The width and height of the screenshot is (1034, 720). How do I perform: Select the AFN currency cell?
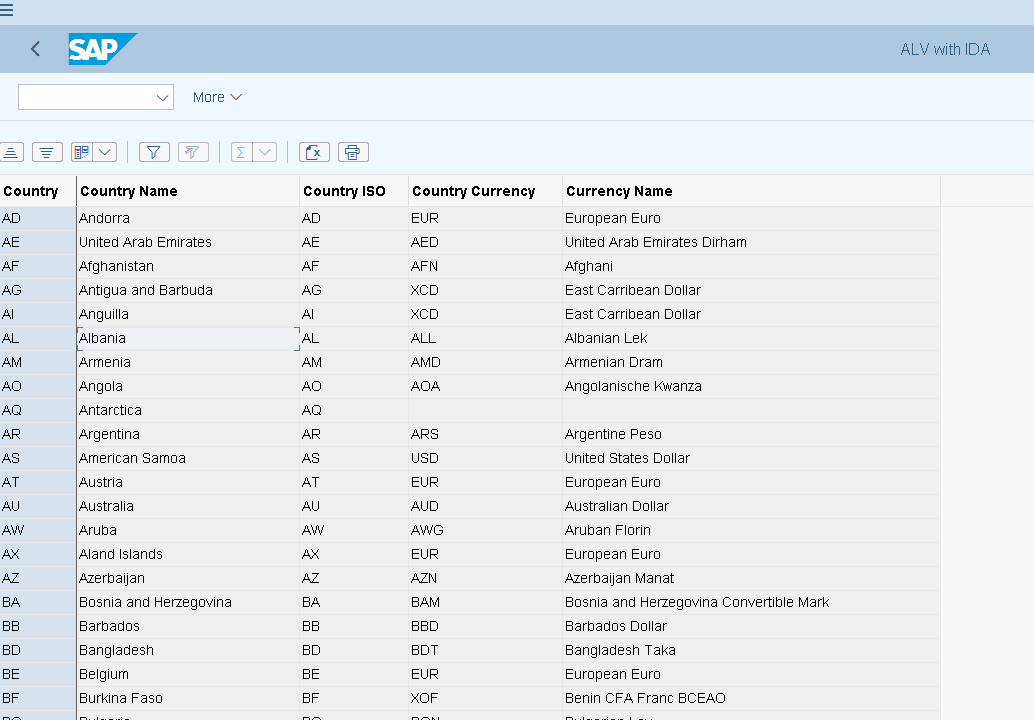tap(485, 266)
